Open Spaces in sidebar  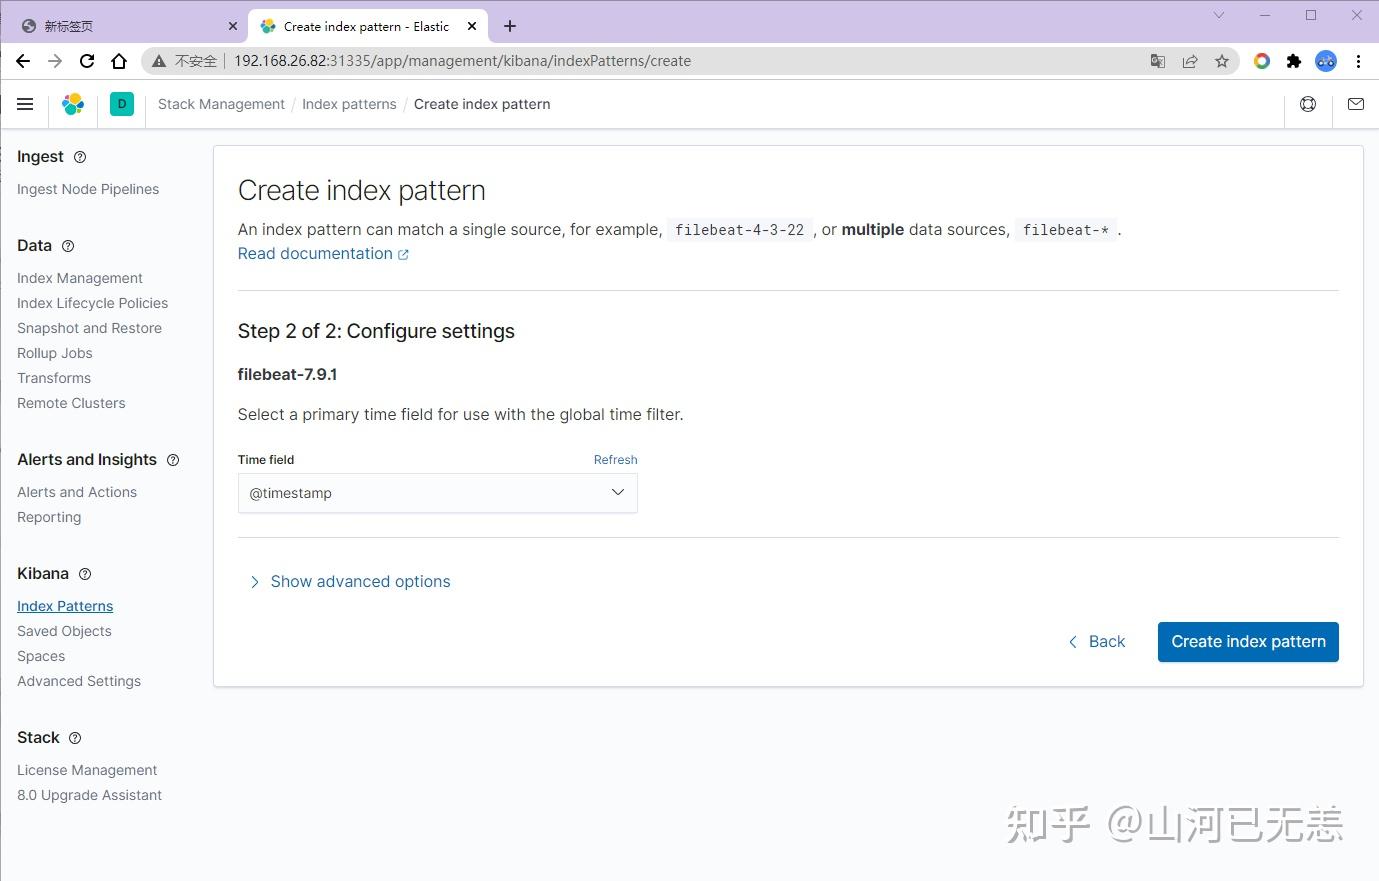tap(41, 656)
